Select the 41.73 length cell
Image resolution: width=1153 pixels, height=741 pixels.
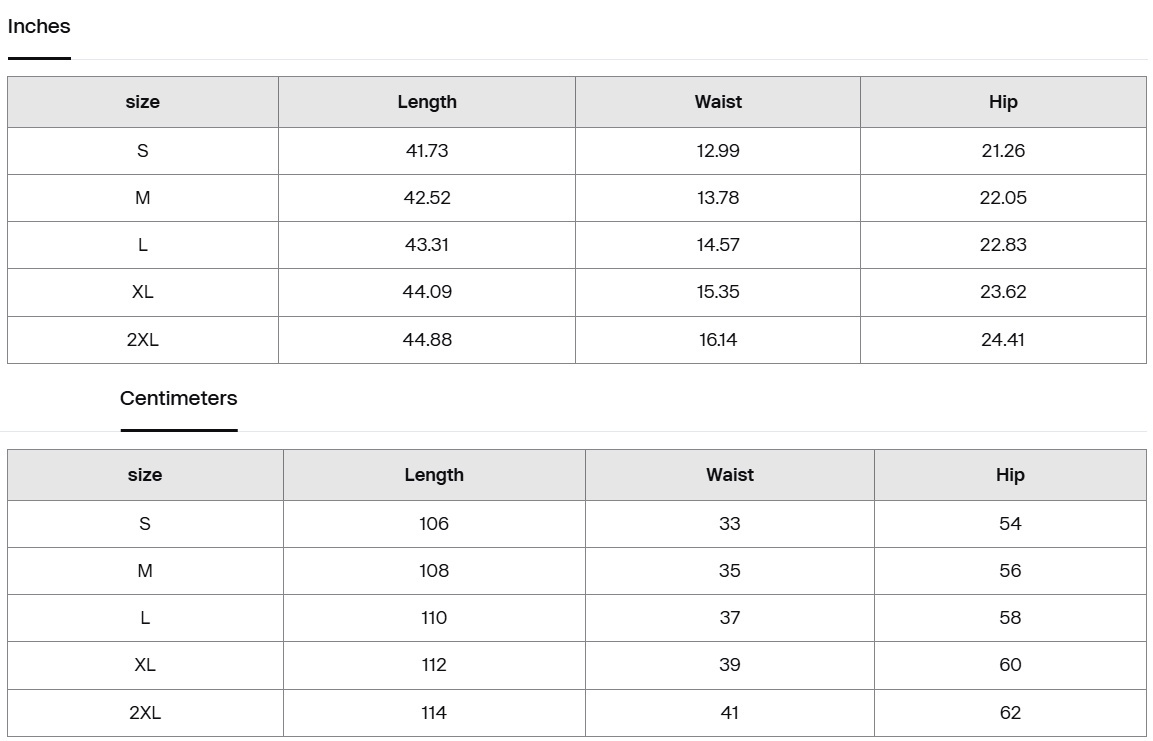pyautogui.click(x=427, y=151)
